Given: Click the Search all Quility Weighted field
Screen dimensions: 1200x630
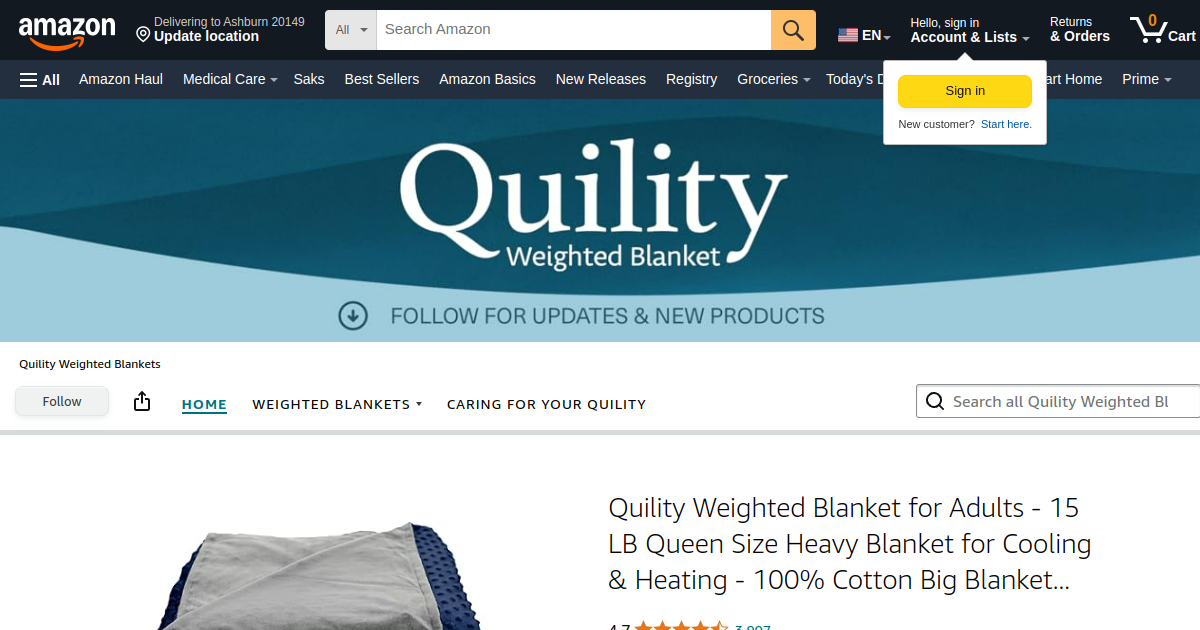Looking at the screenshot, I should click(1058, 401).
